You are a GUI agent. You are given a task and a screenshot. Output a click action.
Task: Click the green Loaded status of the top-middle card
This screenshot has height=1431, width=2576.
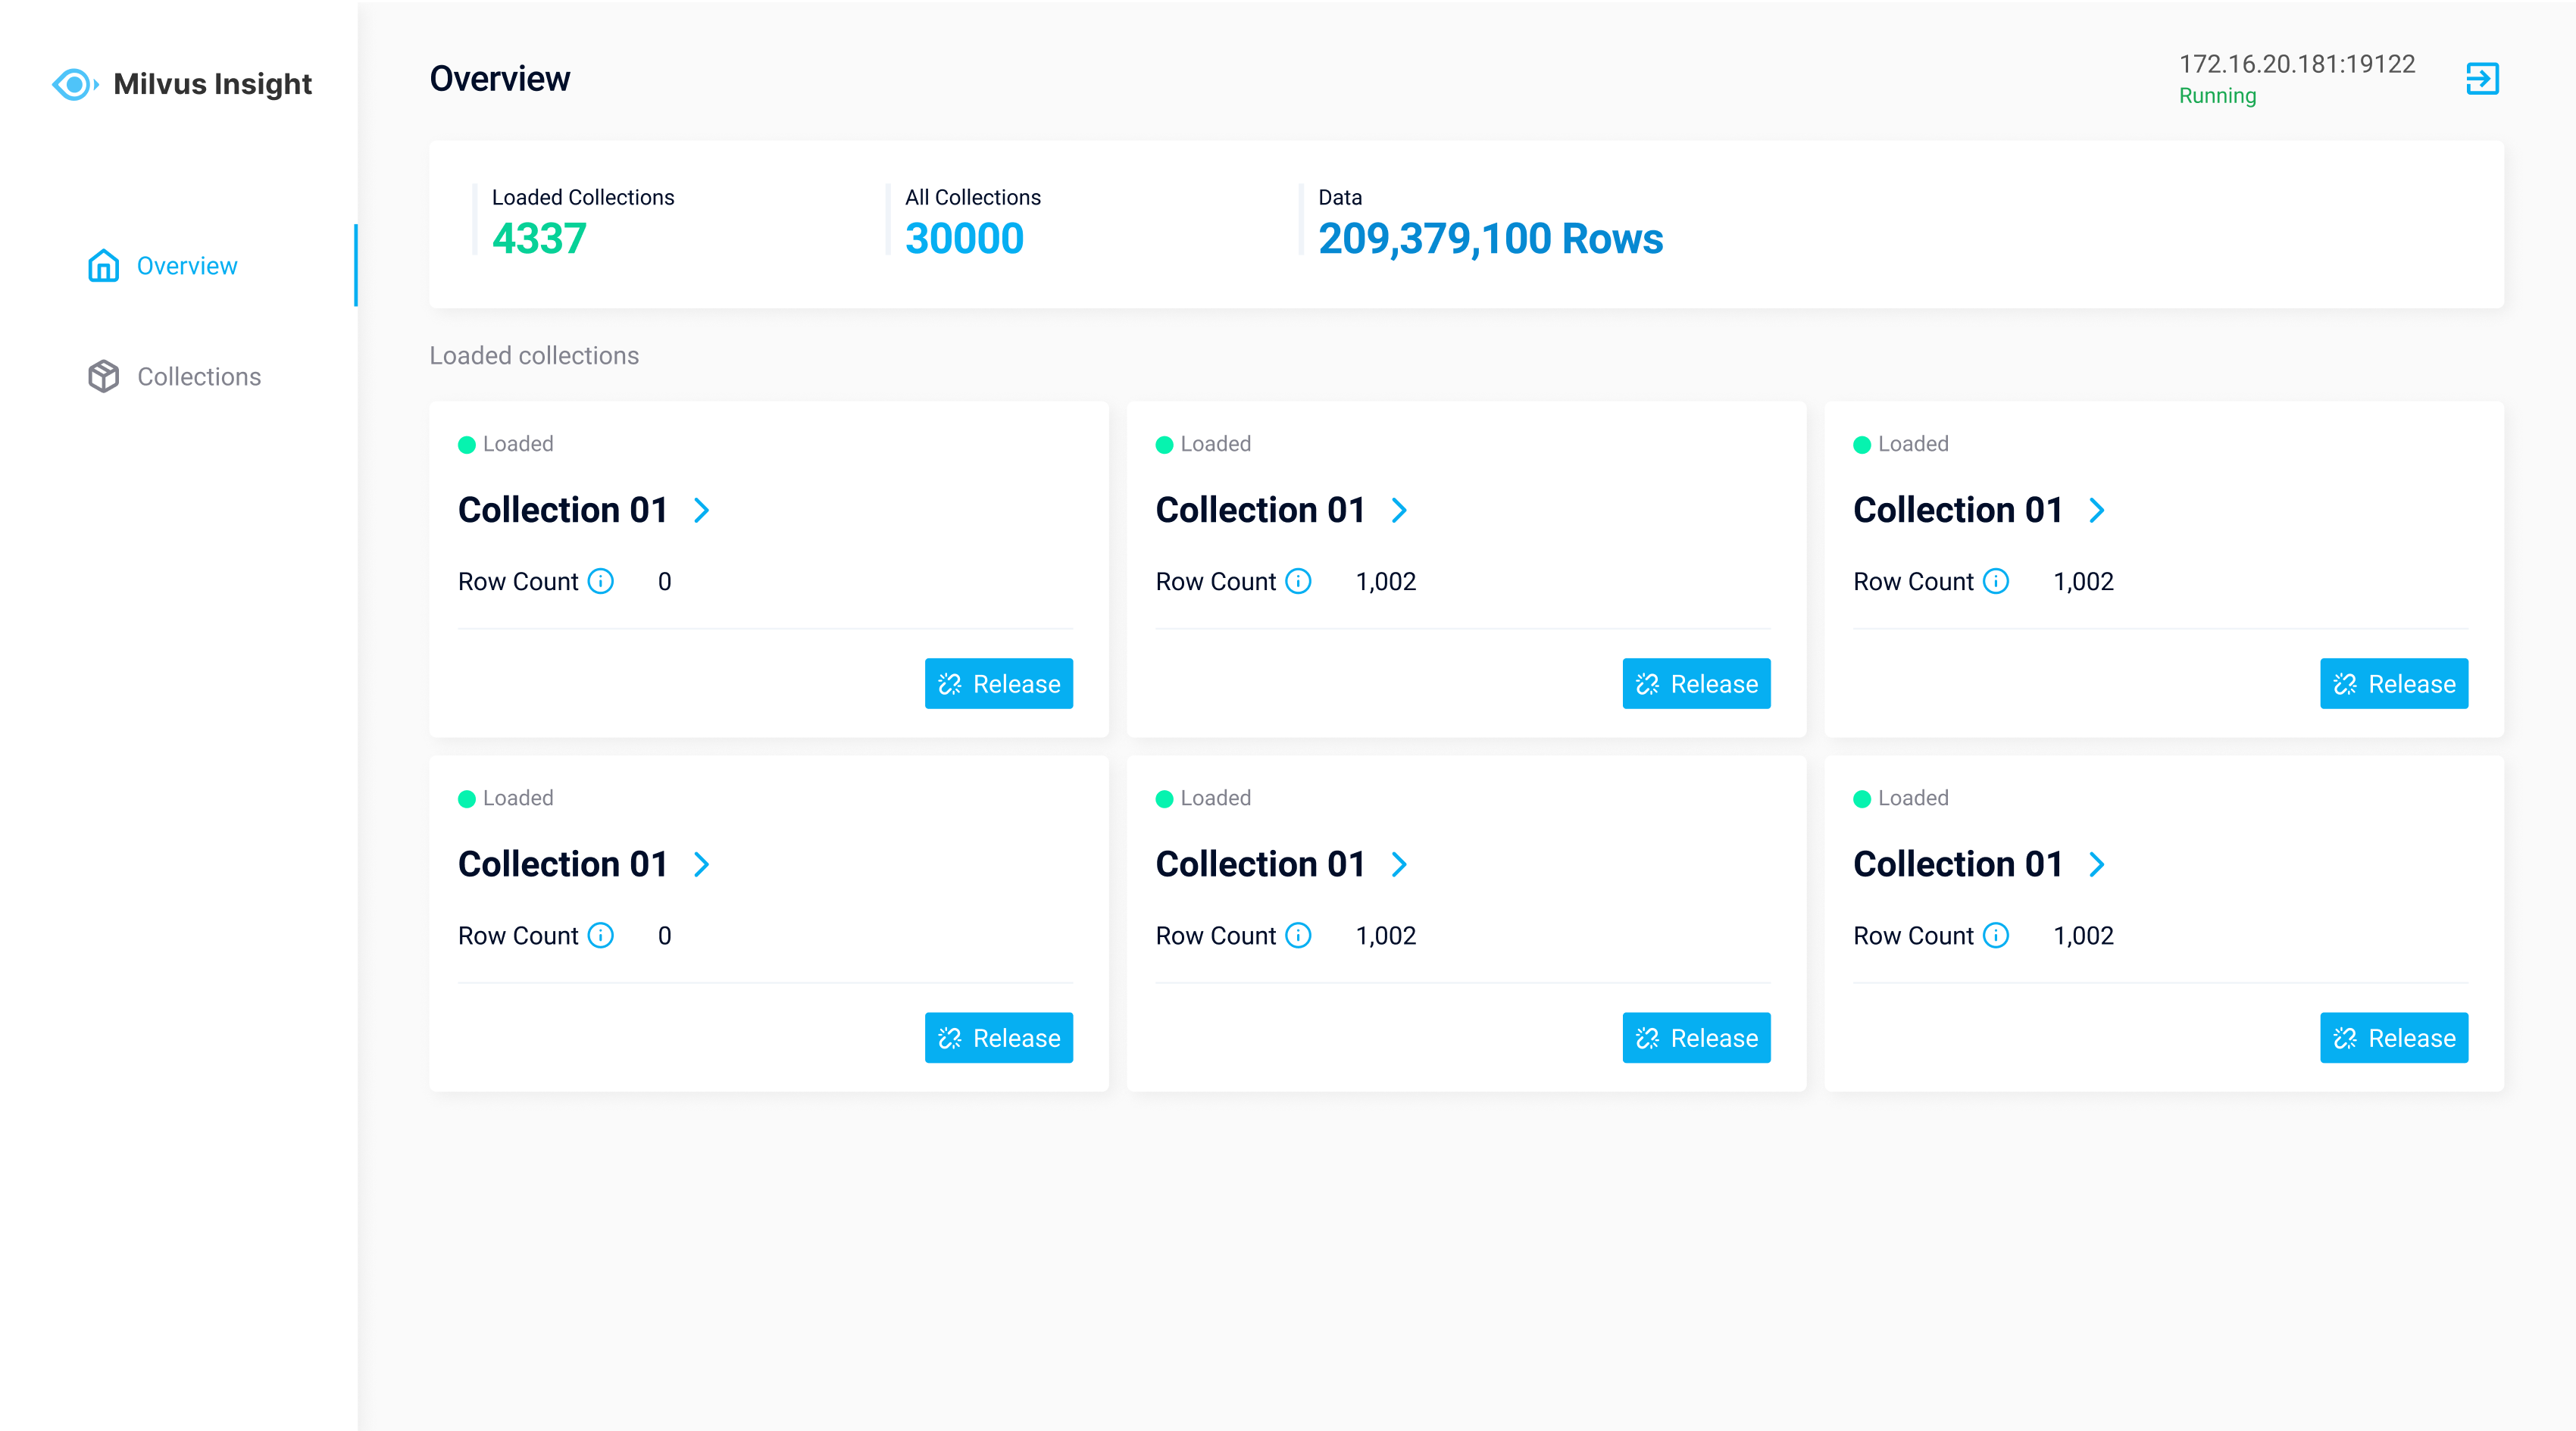pos(1203,444)
